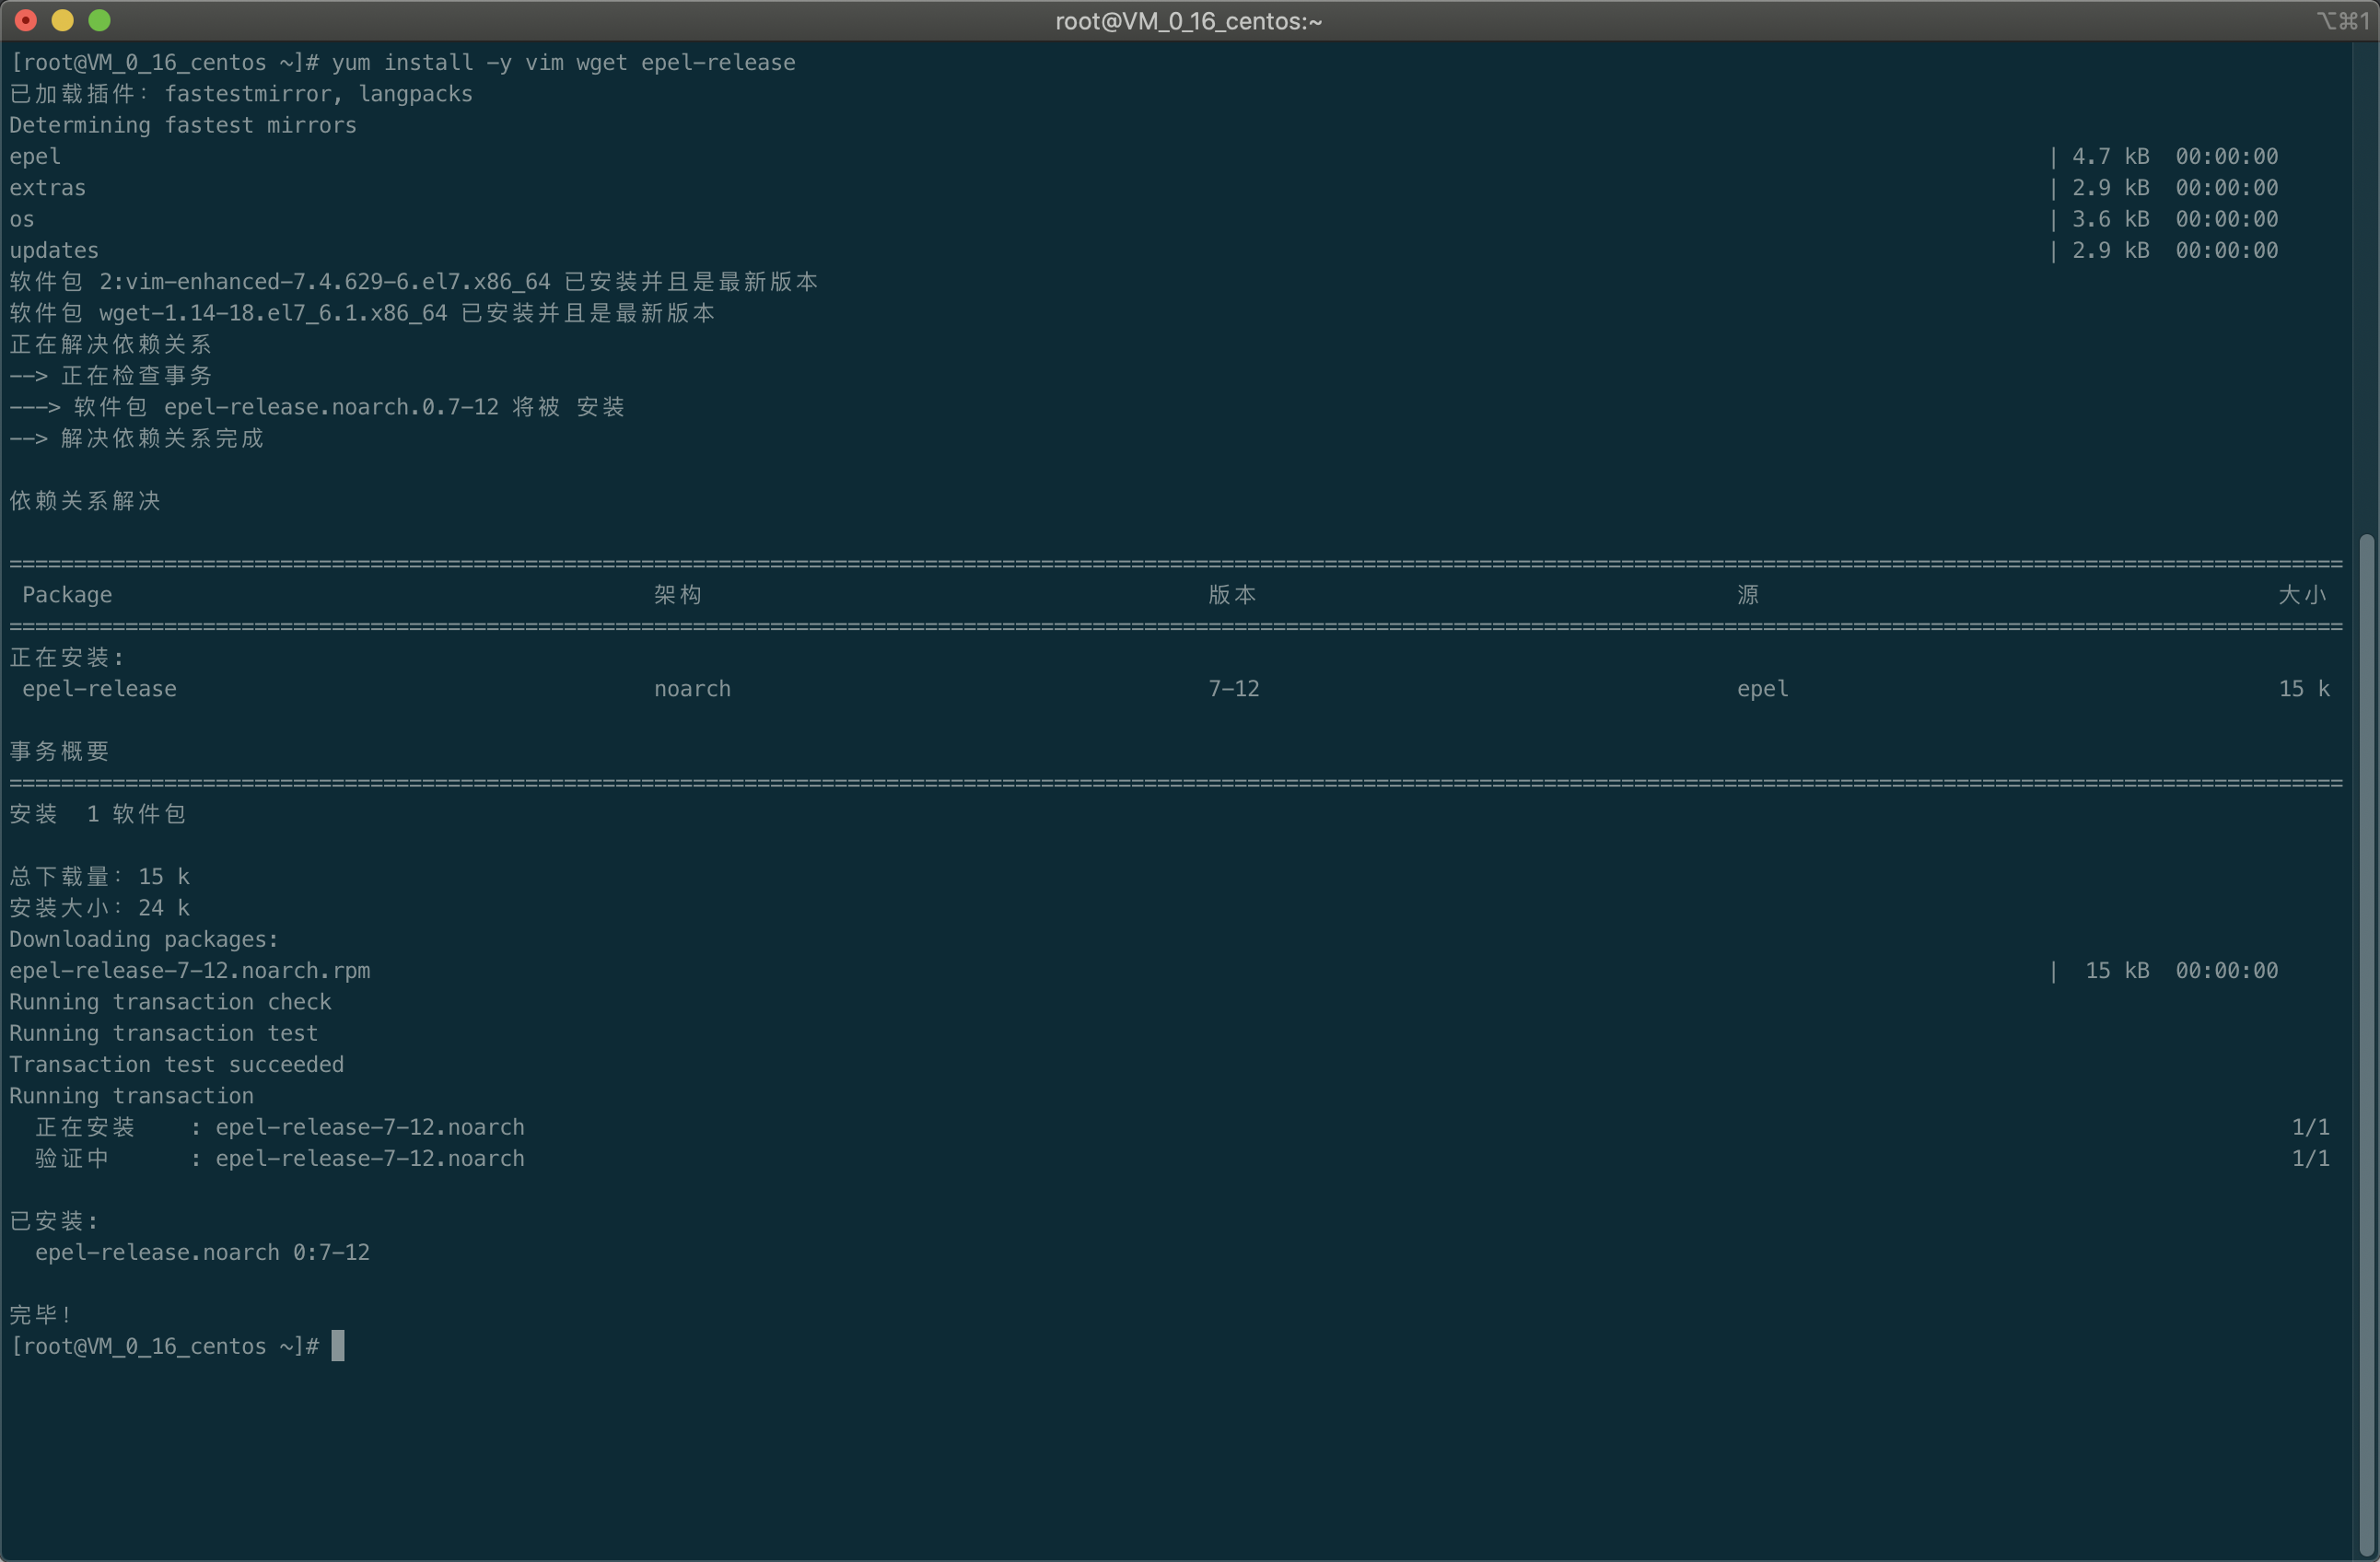Click the 'epel-release.noarch 0:7-12' installed line
Image resolution: width=2380 pixels, height=1562 pixels.
(202, 1252)
